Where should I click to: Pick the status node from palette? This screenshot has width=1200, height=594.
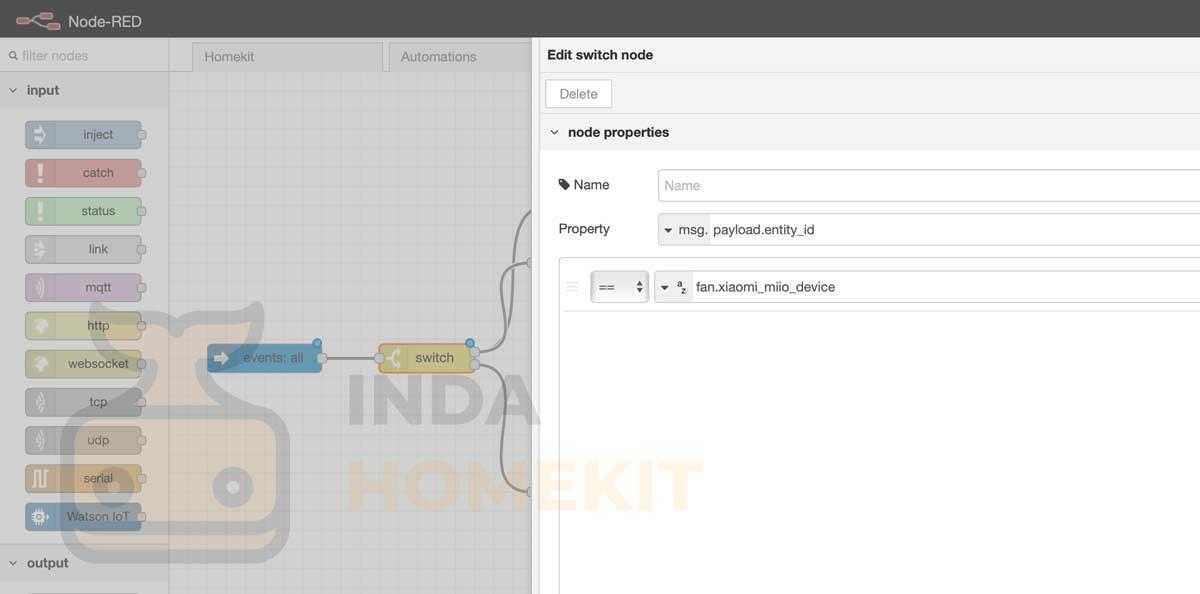(x=84, y=211)
